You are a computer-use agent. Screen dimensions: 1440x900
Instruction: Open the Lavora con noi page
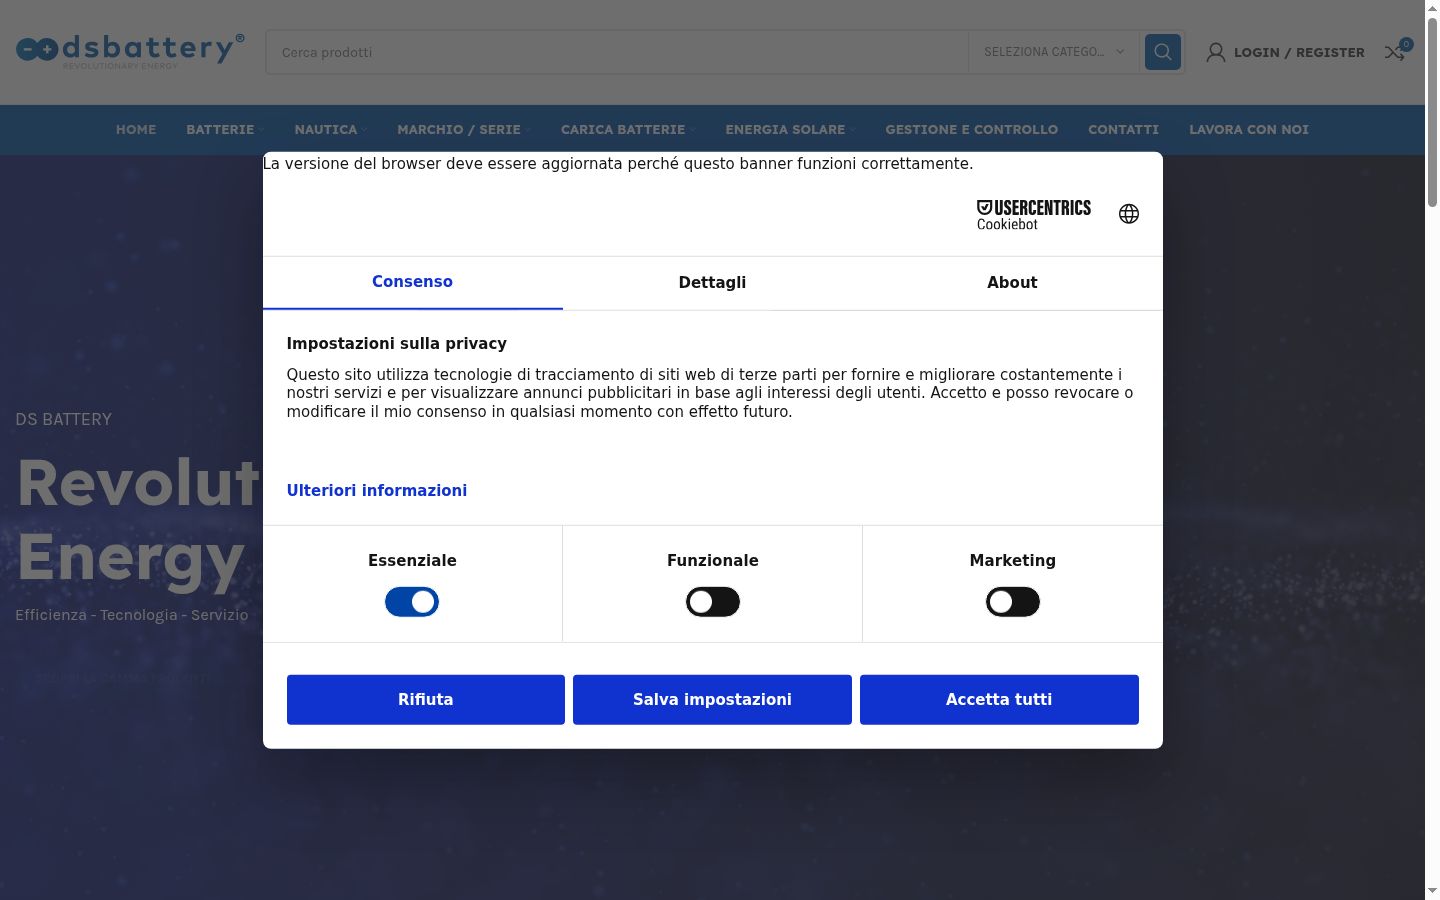tap(1249, 130)
